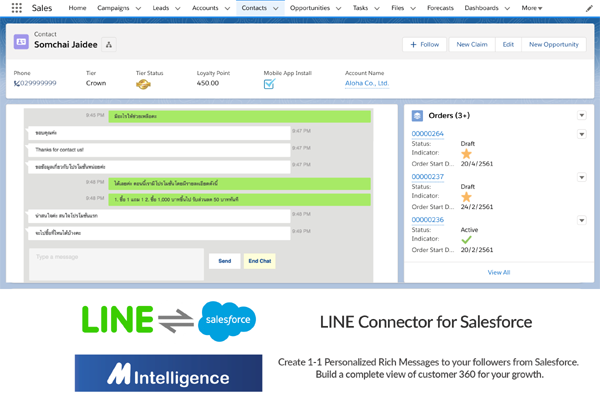This screenshot has height=398, width=600.
Task: Expand the Orders list actions dropdown
Action: (x=582, y=115)
